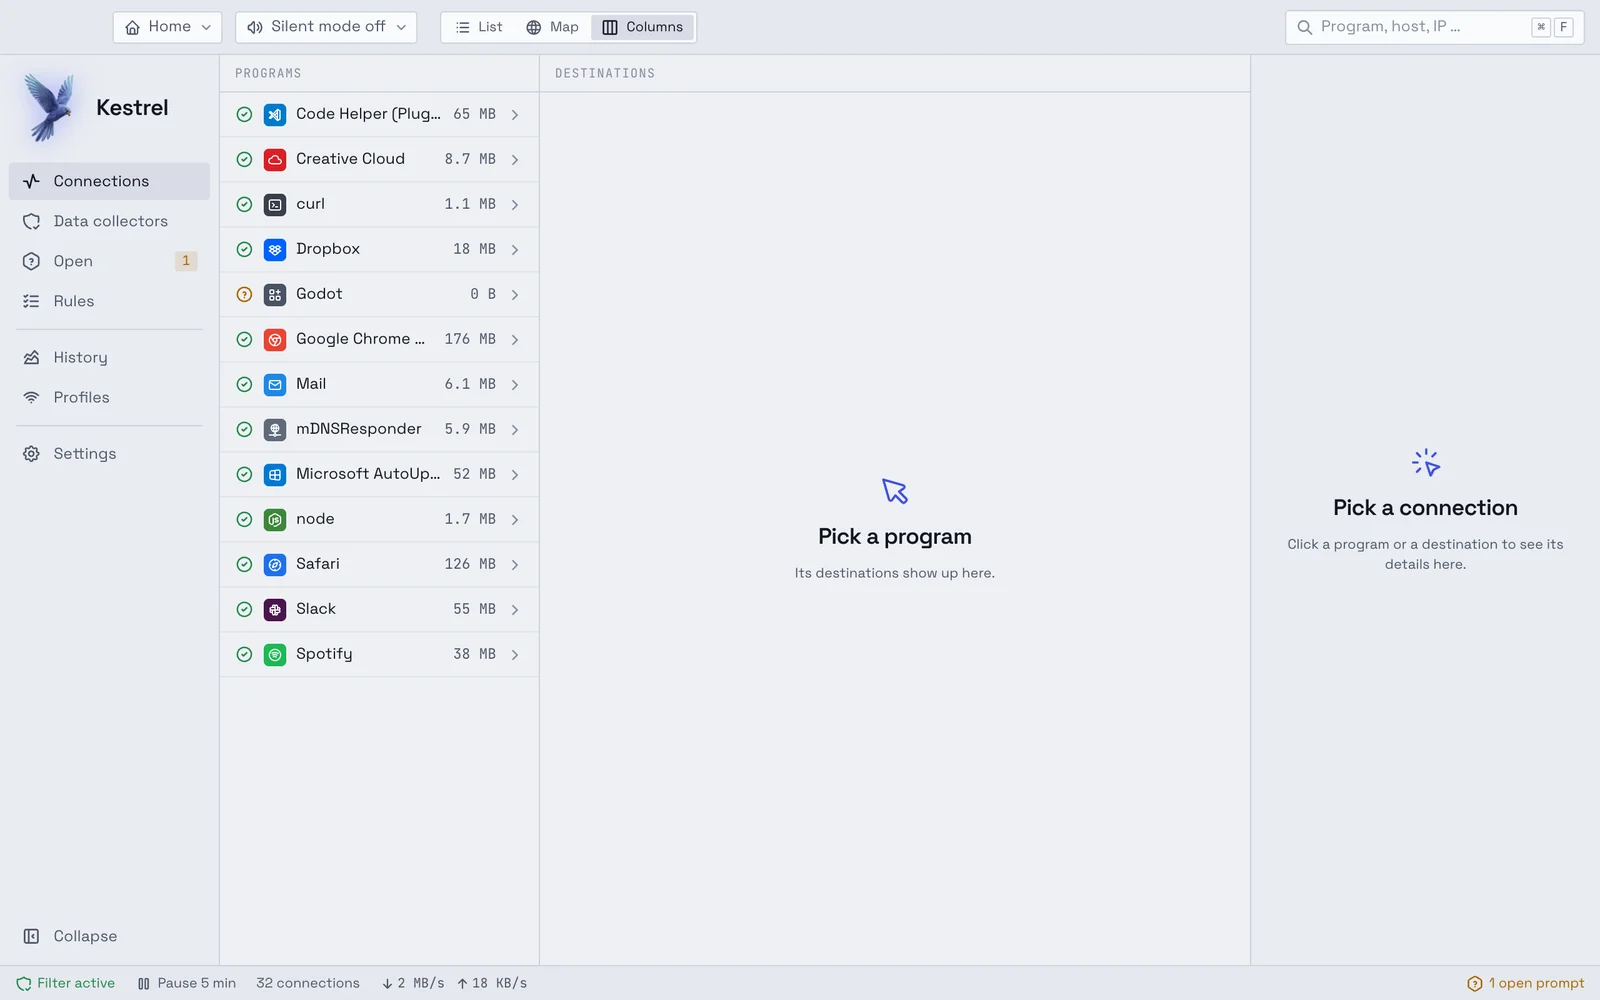Click Pause 5 min in status bar
The width and height of the screenshot is (1600, 1000).
pyautogui.click(x=186, y=984)
